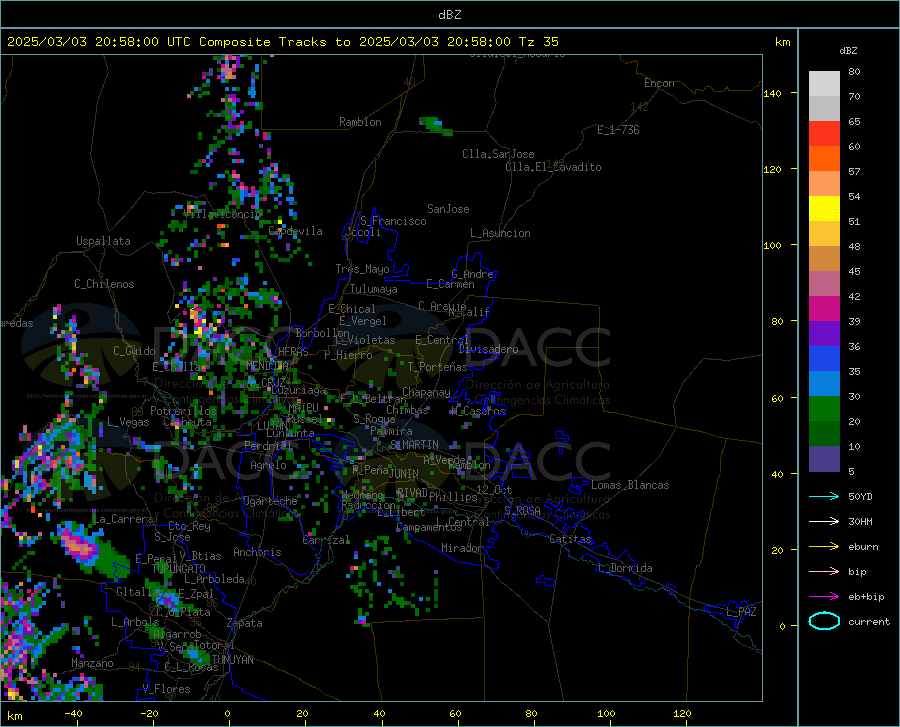Viewport: 900px width, 727px height.
Task: Click the 'V_Flores' map label
Action: click(166, 689)
